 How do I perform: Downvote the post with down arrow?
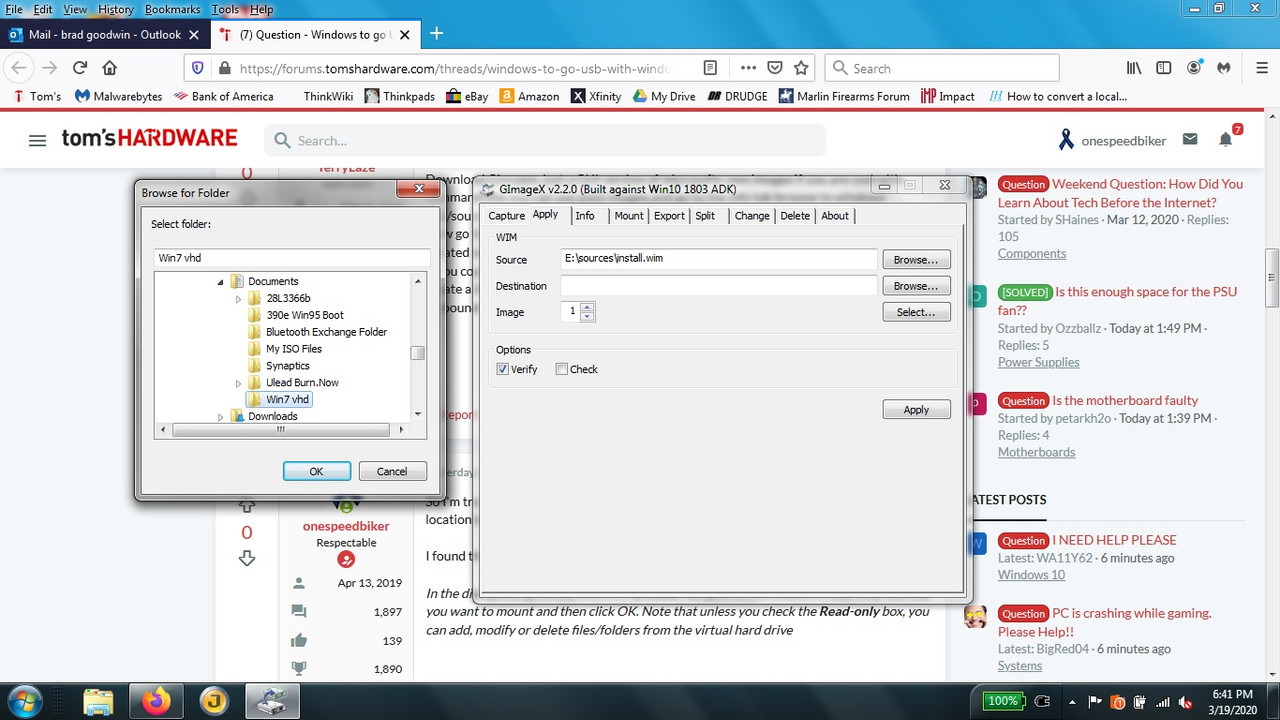[247, 559]
